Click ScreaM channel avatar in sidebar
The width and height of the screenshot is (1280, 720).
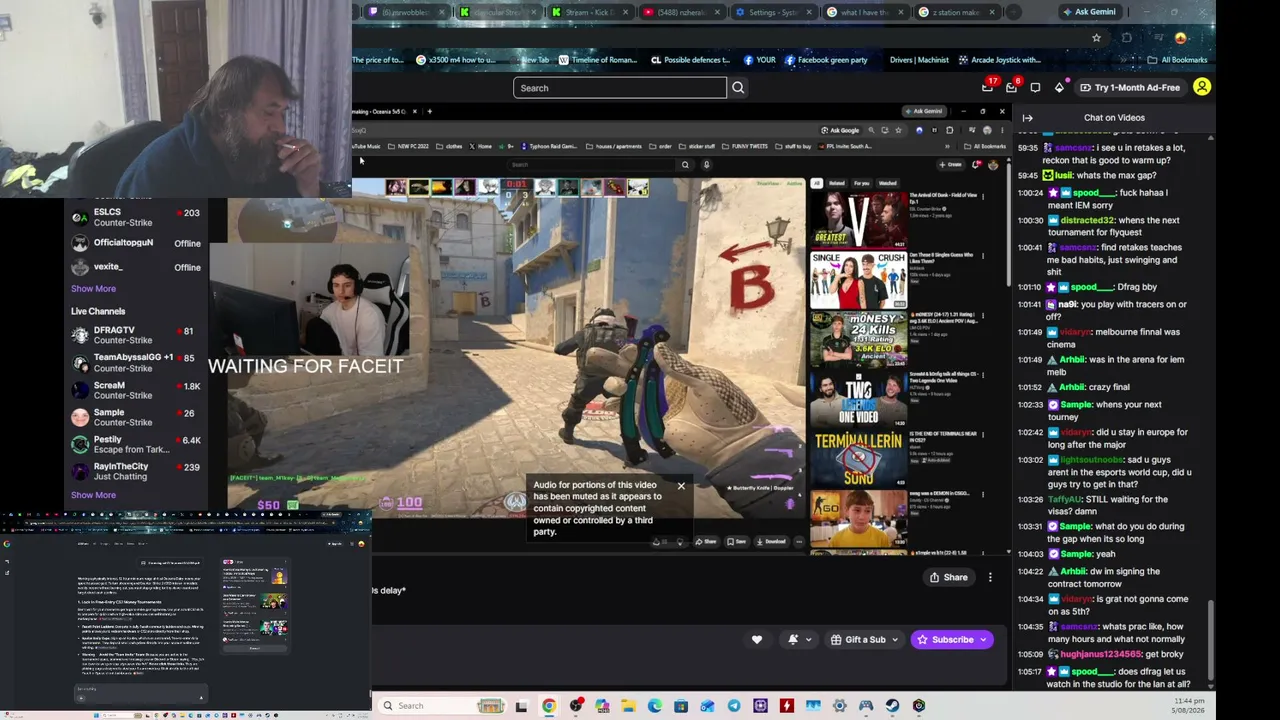point(80,390)
